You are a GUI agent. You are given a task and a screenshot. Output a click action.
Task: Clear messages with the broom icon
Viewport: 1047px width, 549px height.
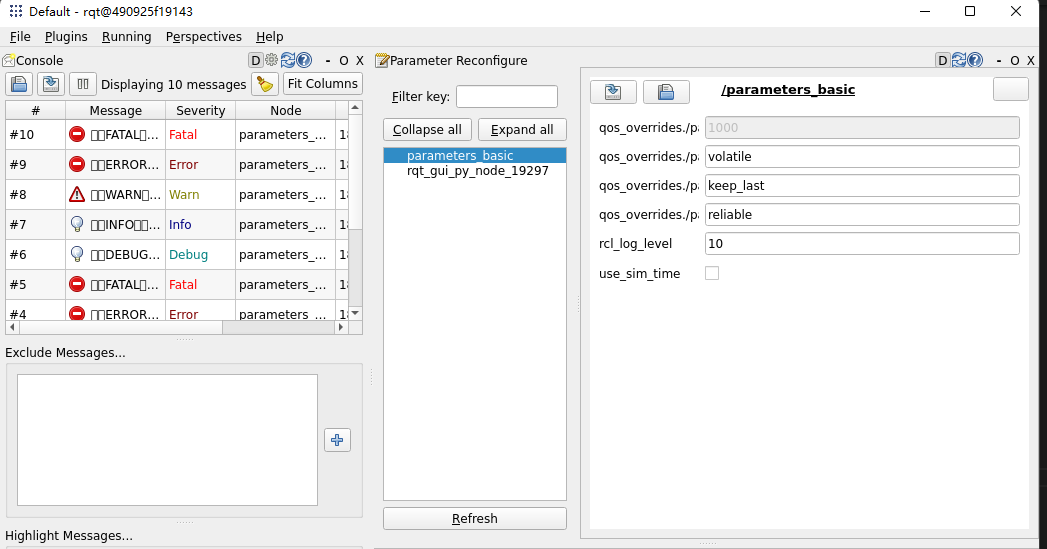[x=265, y=84]
